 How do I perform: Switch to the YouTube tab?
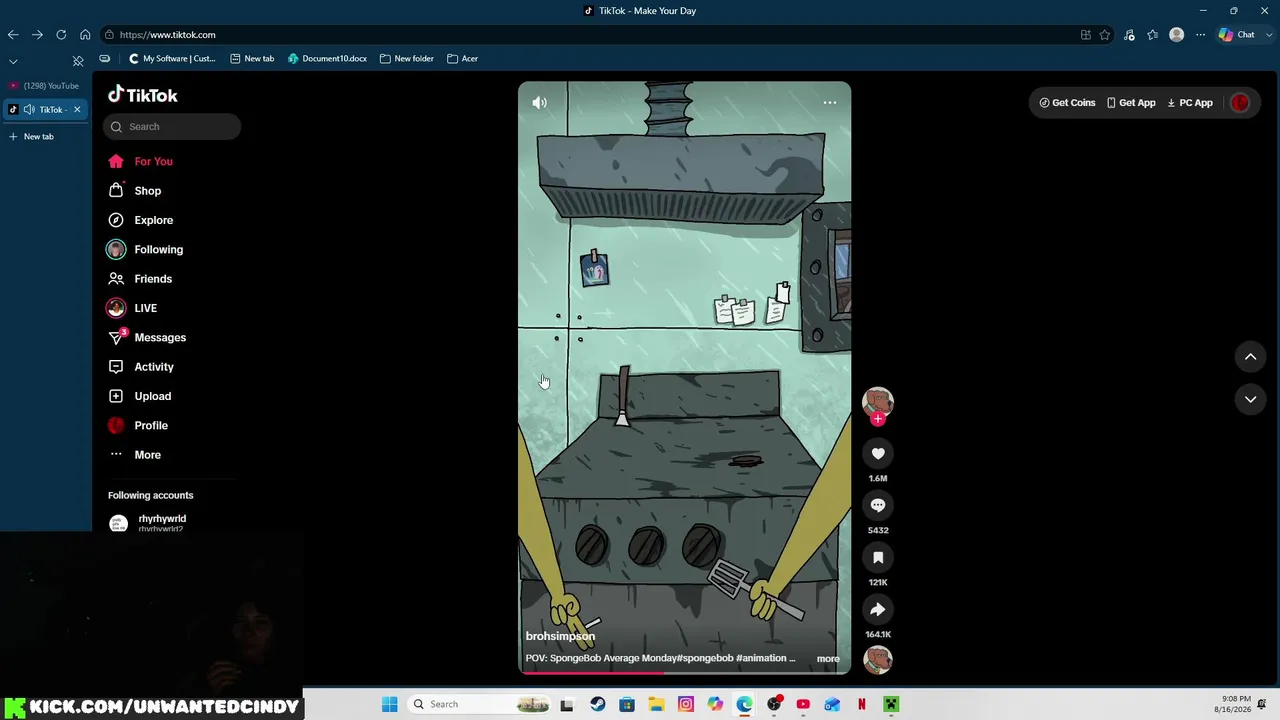click(45, 86)
